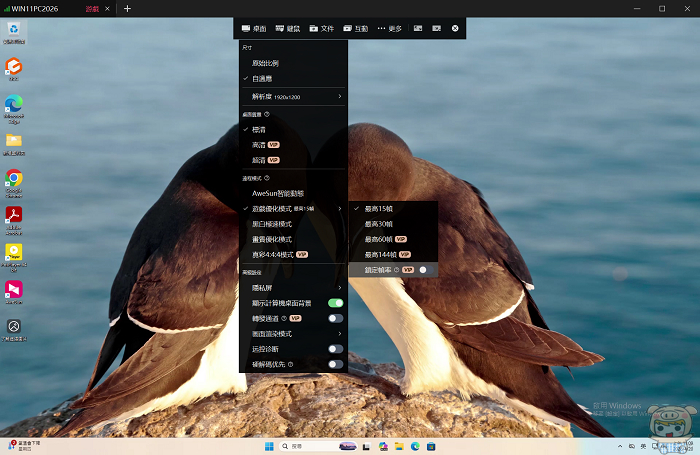Viewport: 700px width, 455px height.
Task: Enable the 遠控診斷 toggle switch
Action: (x=335, y=349)
